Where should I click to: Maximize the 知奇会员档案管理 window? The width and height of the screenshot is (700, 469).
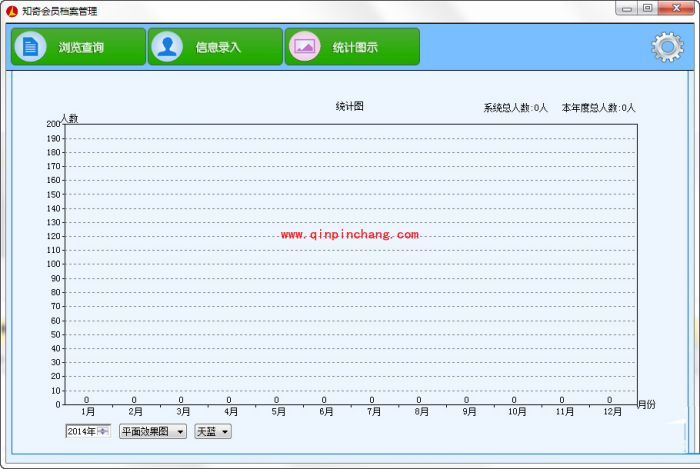[x=647, y=8]
